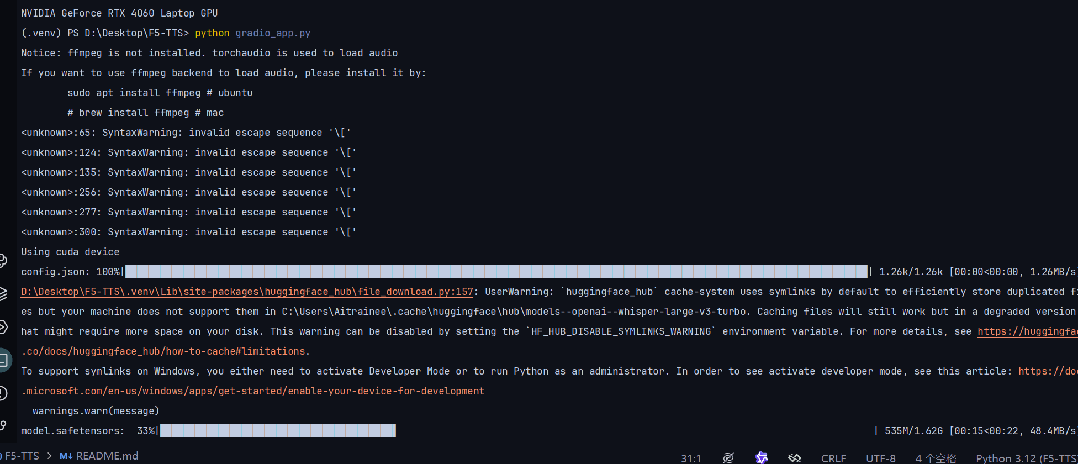Open the CRLF line separator selector
This screenshot has height=464, width=1078.
pyautogui.click(x=833, y=457)
